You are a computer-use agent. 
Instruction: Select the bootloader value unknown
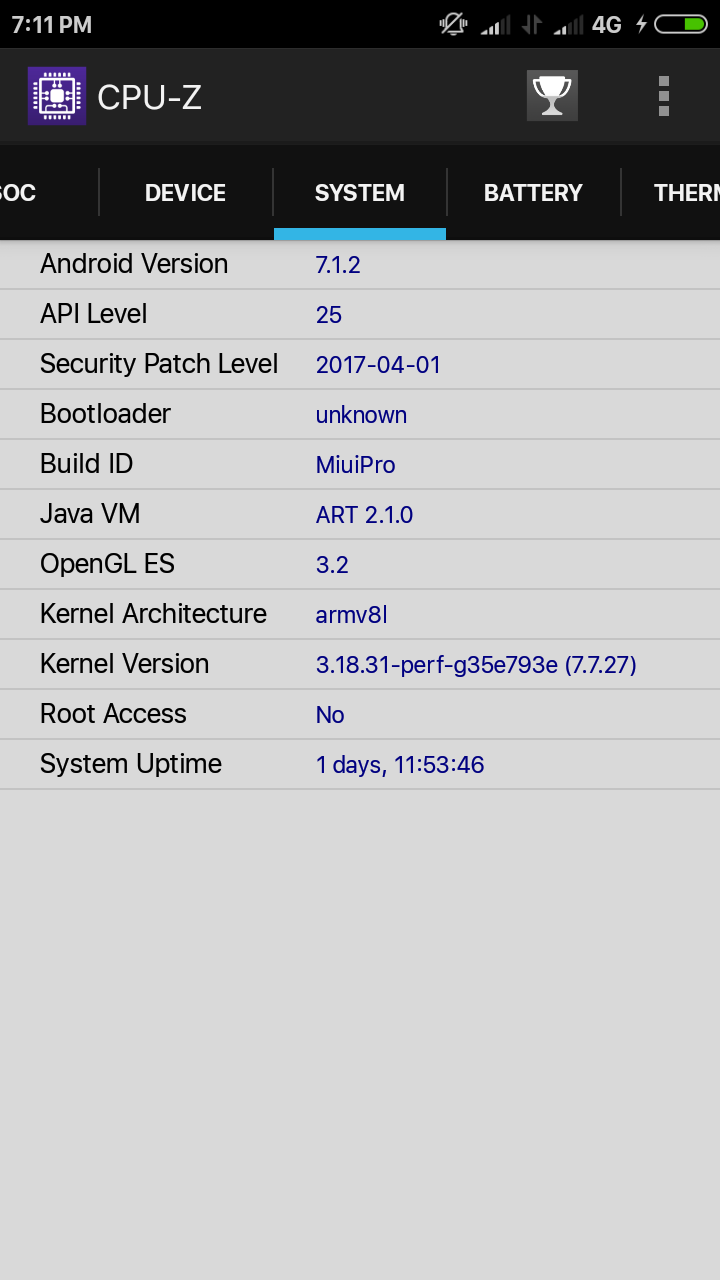click(361, 415)
